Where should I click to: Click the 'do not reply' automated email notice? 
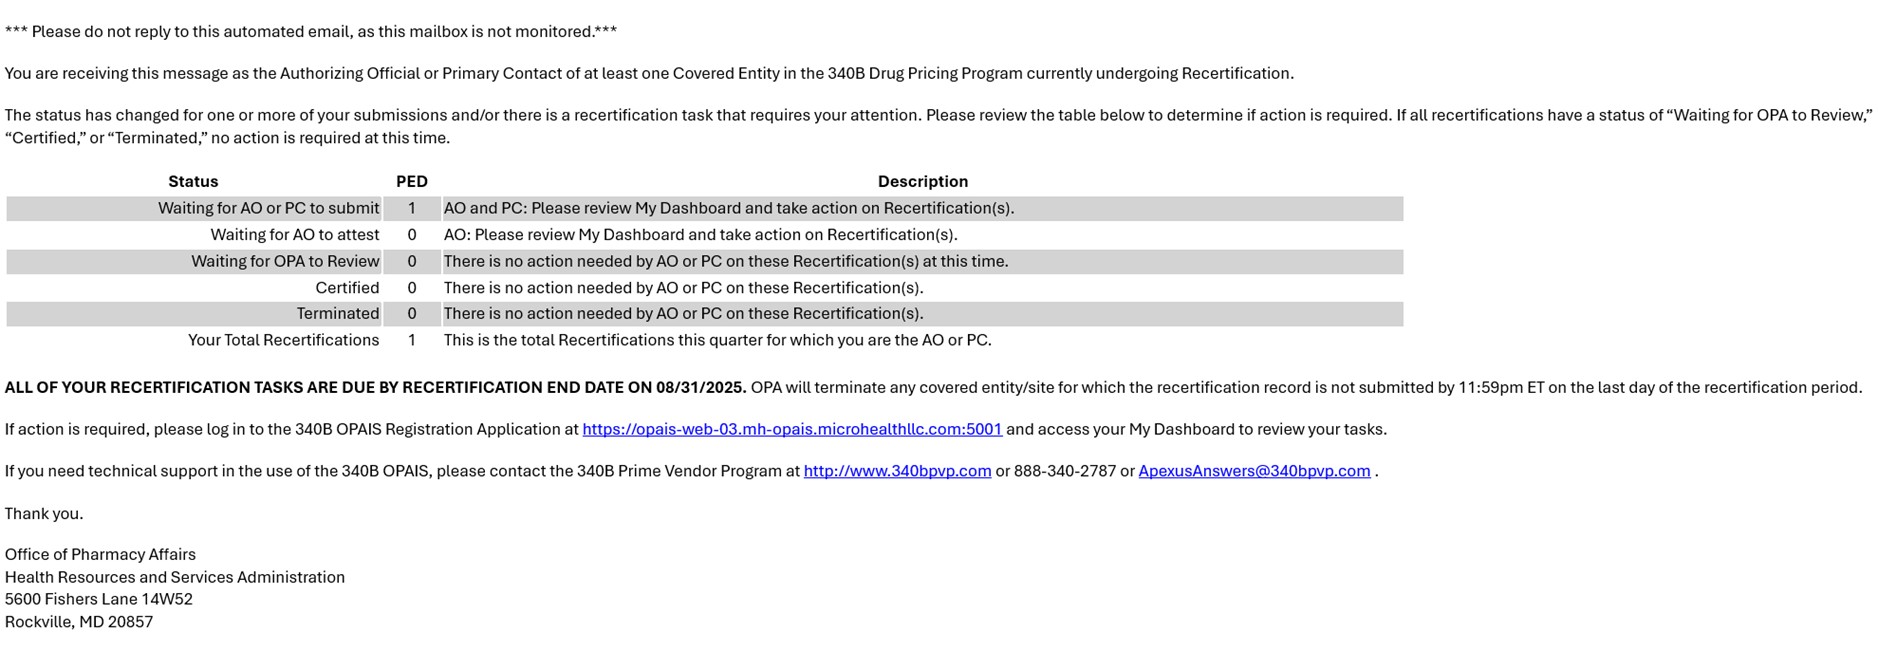point(310,32)
